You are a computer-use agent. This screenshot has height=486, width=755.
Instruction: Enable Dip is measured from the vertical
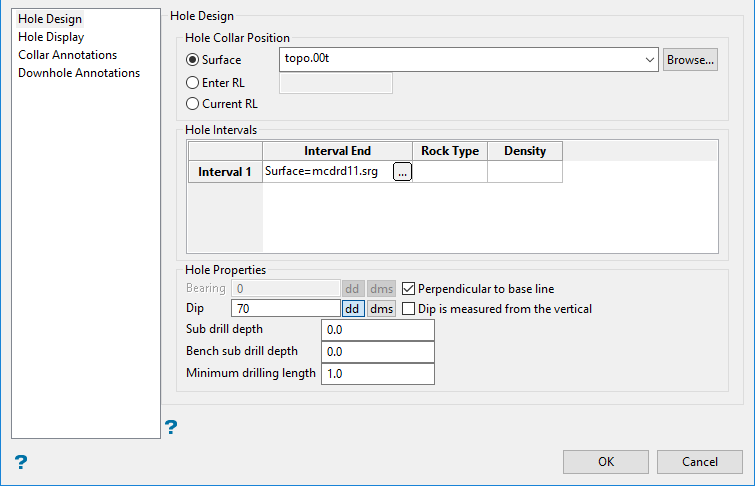coord(408,309)
